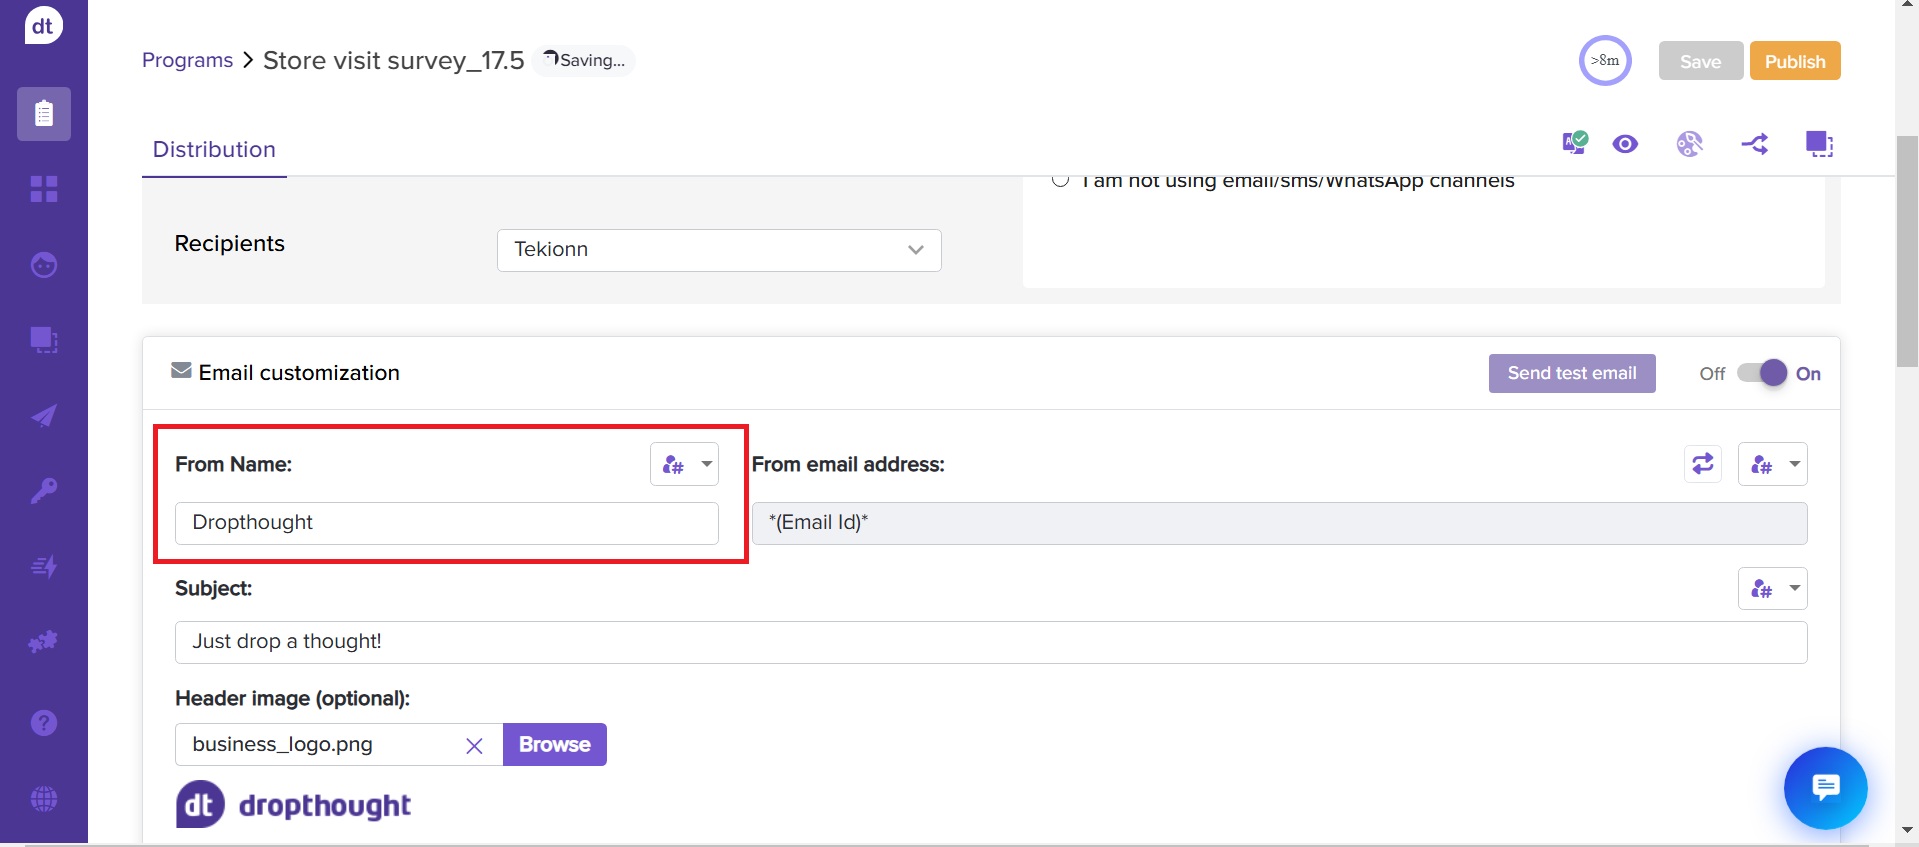
Task: Open the dashboard grid icon in sidebar
Action: tap(44, 189)
